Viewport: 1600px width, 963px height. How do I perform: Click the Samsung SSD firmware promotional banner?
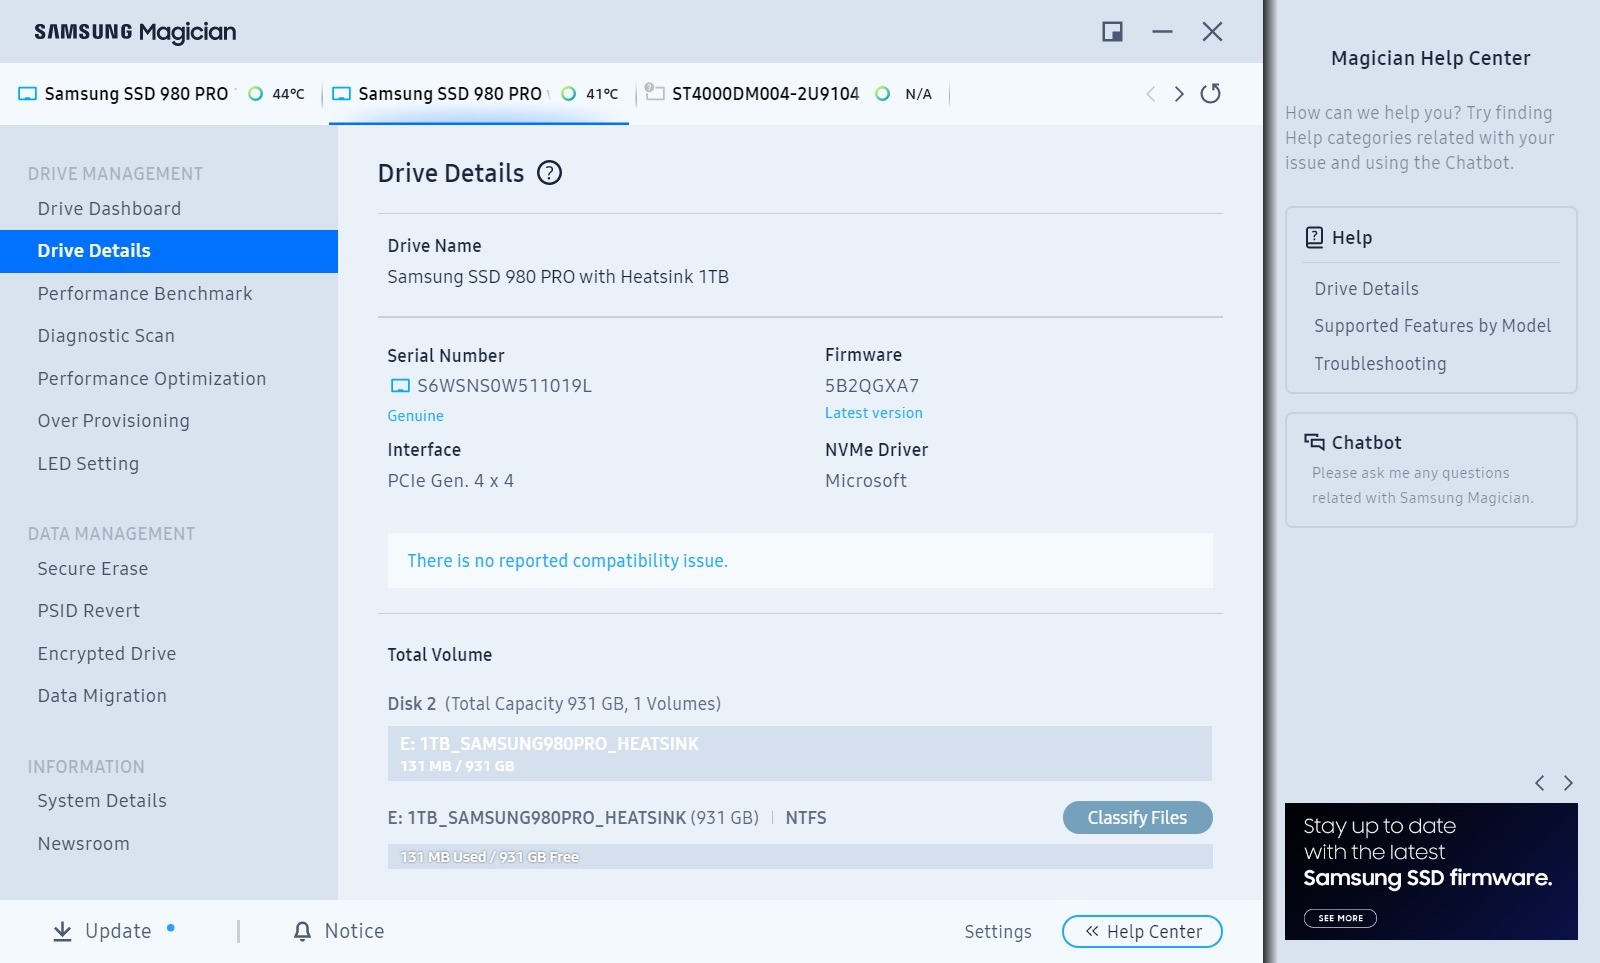click(x=1431, y=871)
